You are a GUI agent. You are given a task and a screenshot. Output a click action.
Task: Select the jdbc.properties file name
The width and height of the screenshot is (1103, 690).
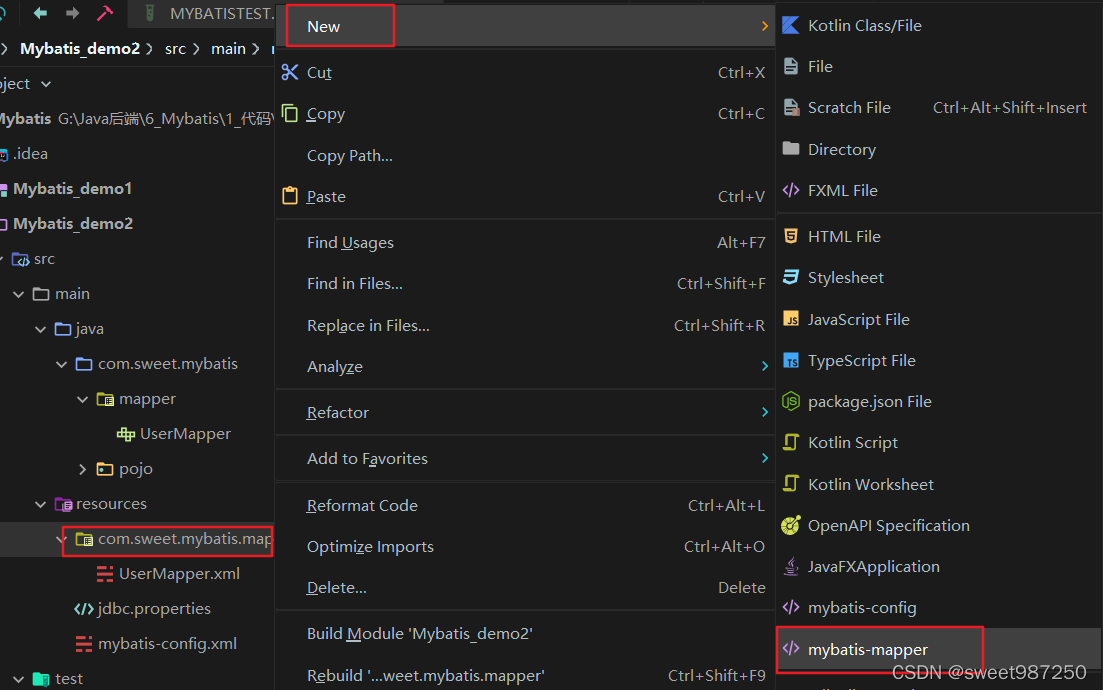(154, 609)
